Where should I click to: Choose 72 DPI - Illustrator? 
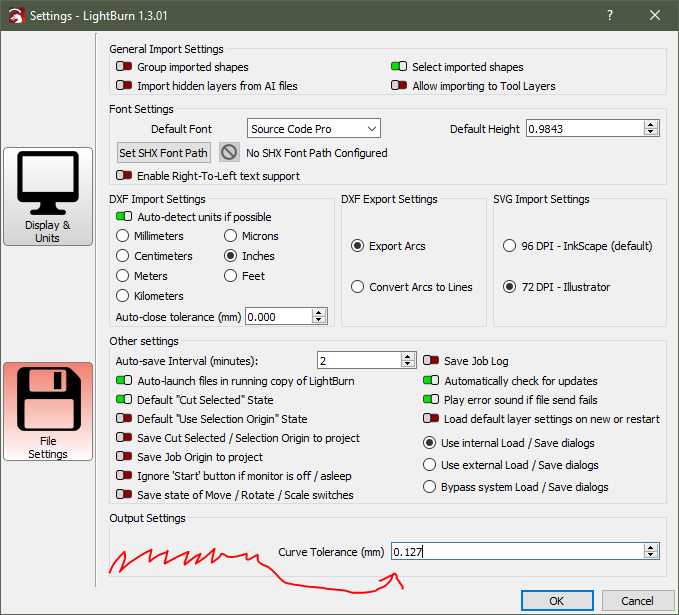tap(509, 287)
